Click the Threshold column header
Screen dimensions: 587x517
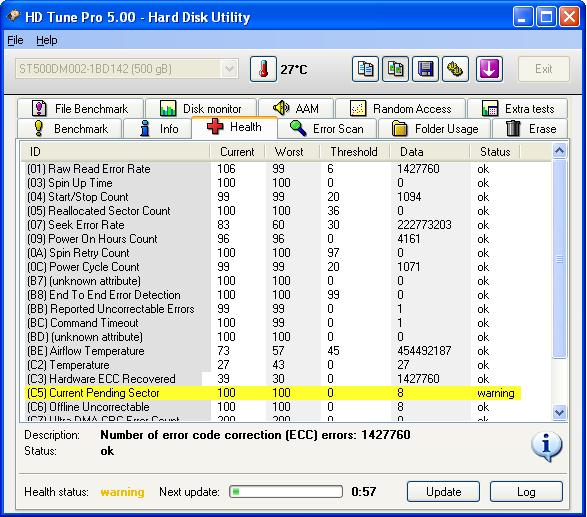tap(355, 152)
